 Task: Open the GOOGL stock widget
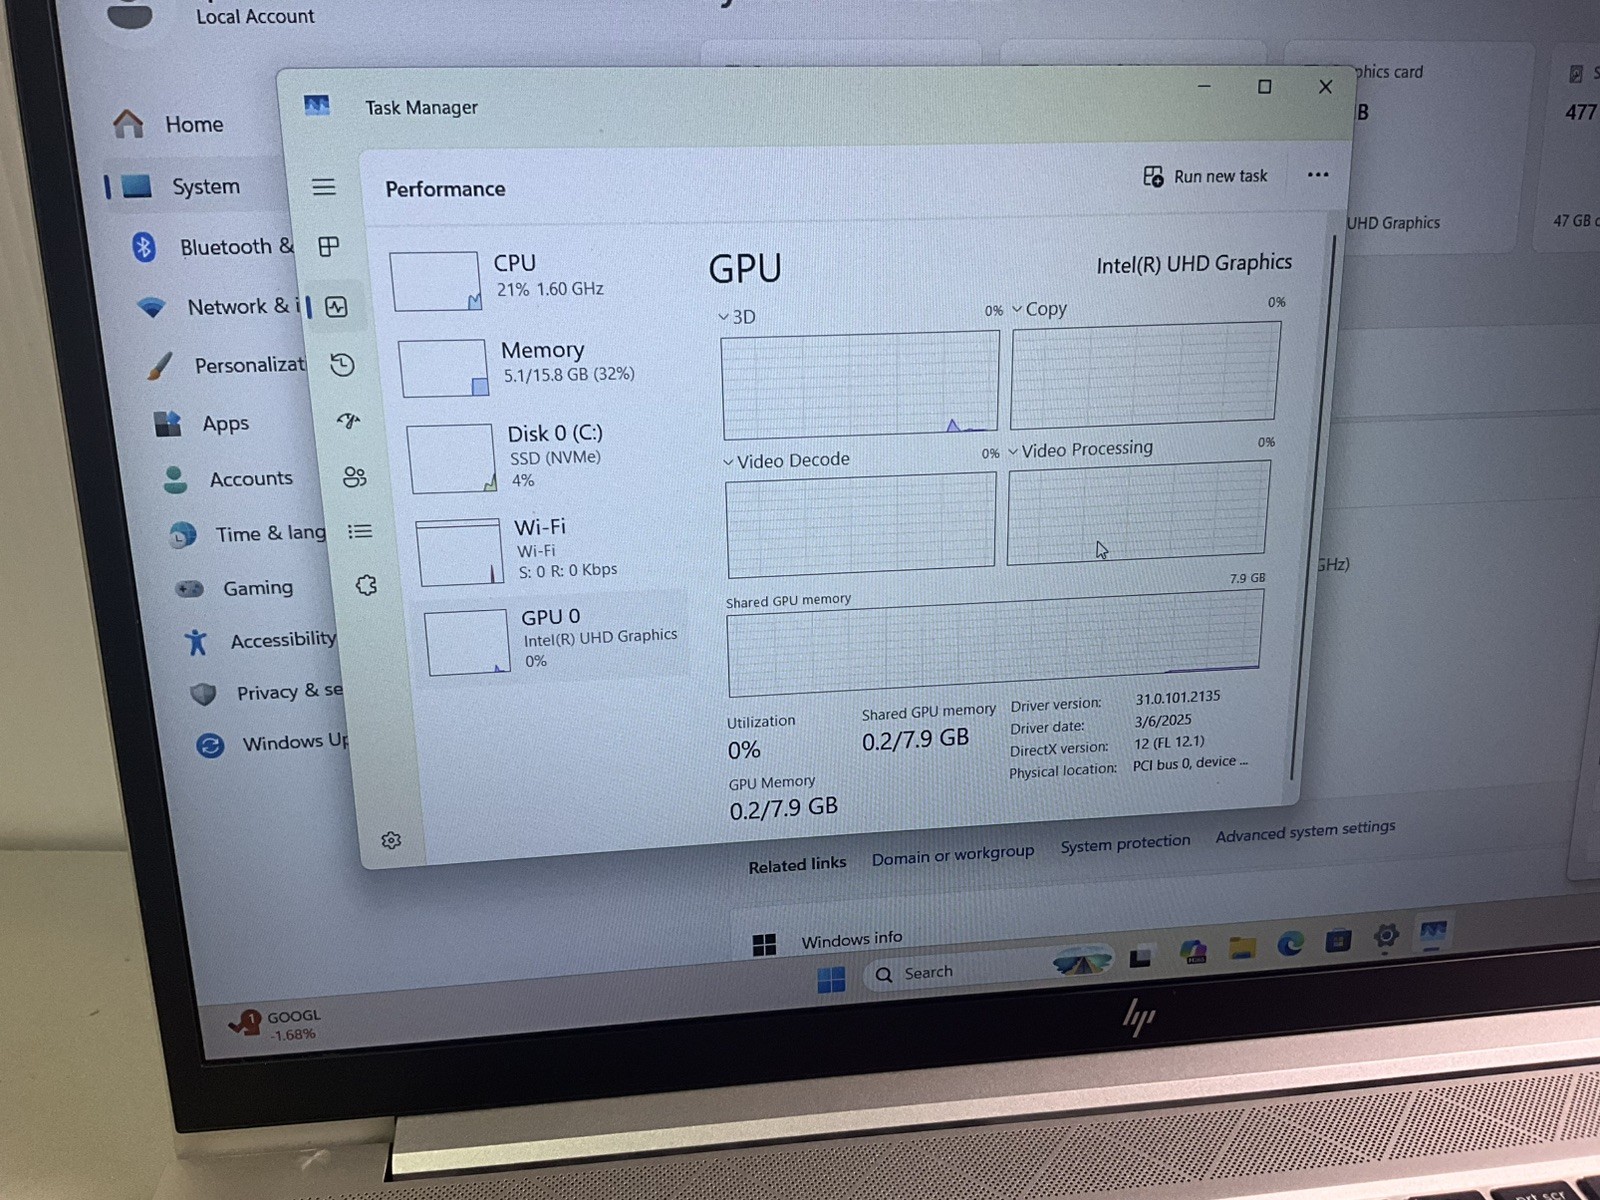tap(274, 1024)
